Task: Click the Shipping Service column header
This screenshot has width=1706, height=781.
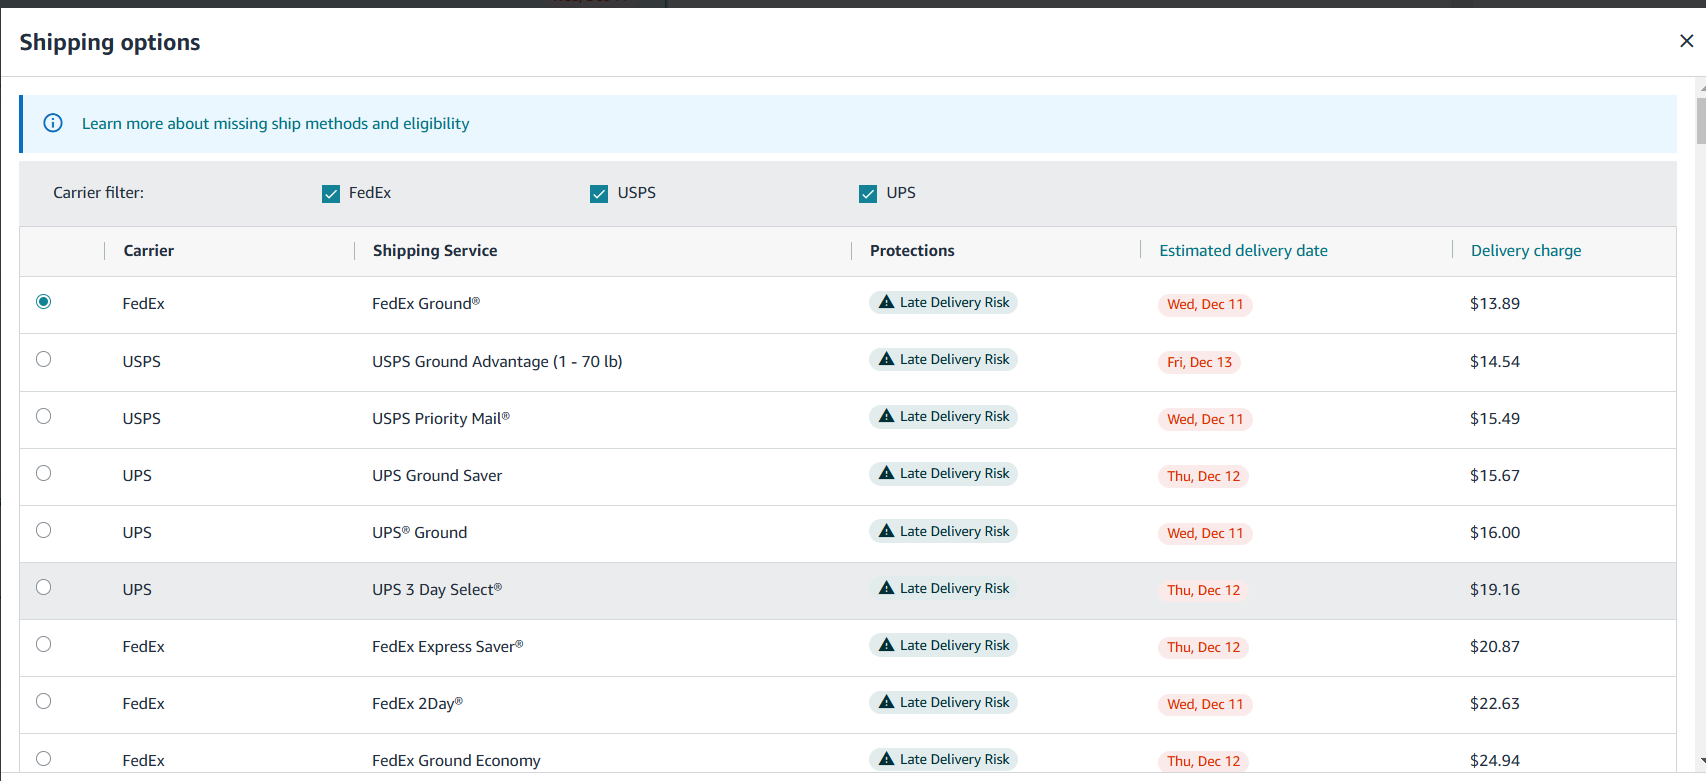Action: (435, 251)
